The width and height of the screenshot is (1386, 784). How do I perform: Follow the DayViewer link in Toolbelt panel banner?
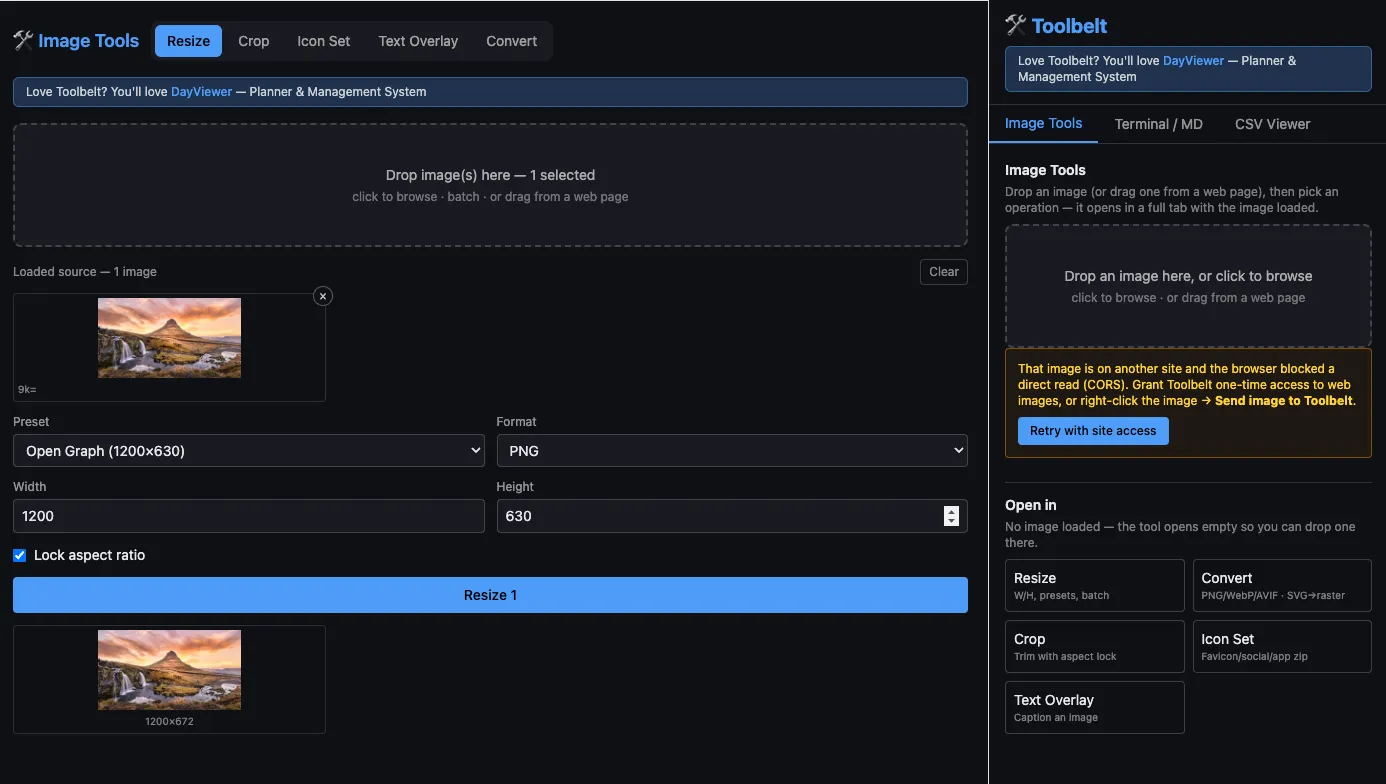pyautogui.click(x=1193, y=61)
